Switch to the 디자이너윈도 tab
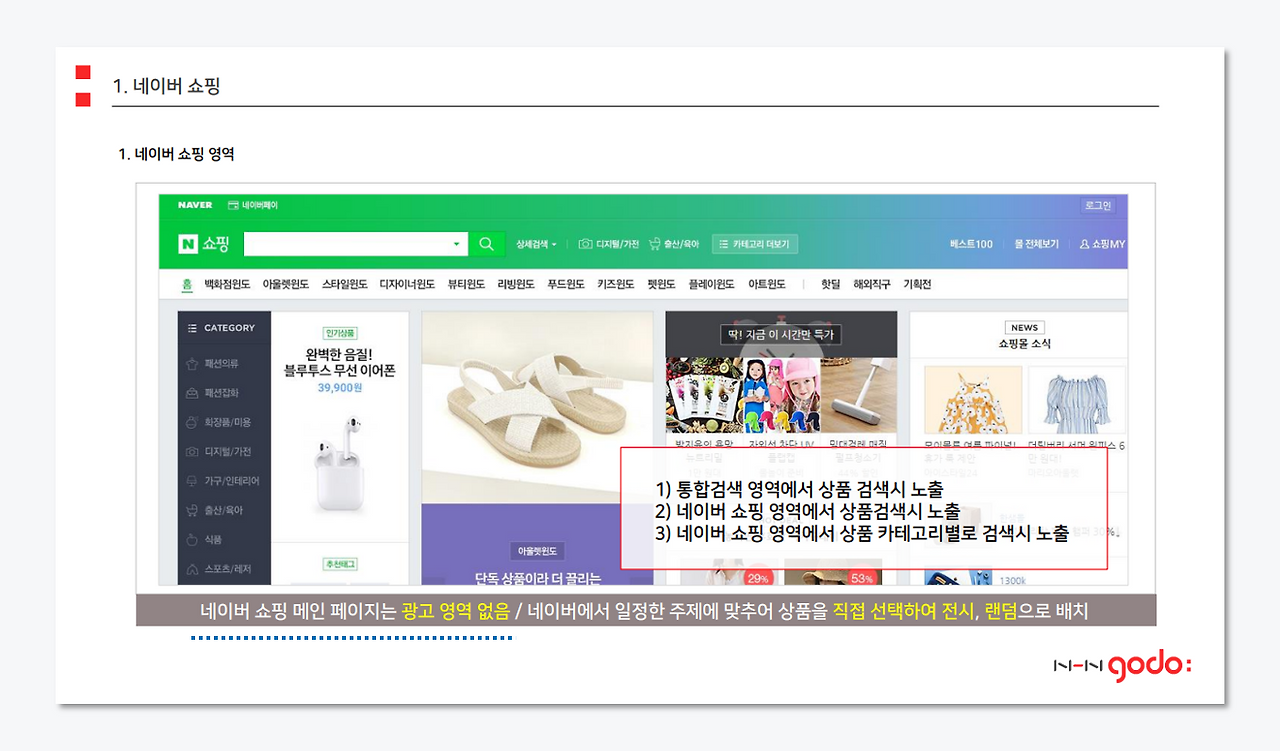This screenshot has width=1280, height=751. [407, 284]
